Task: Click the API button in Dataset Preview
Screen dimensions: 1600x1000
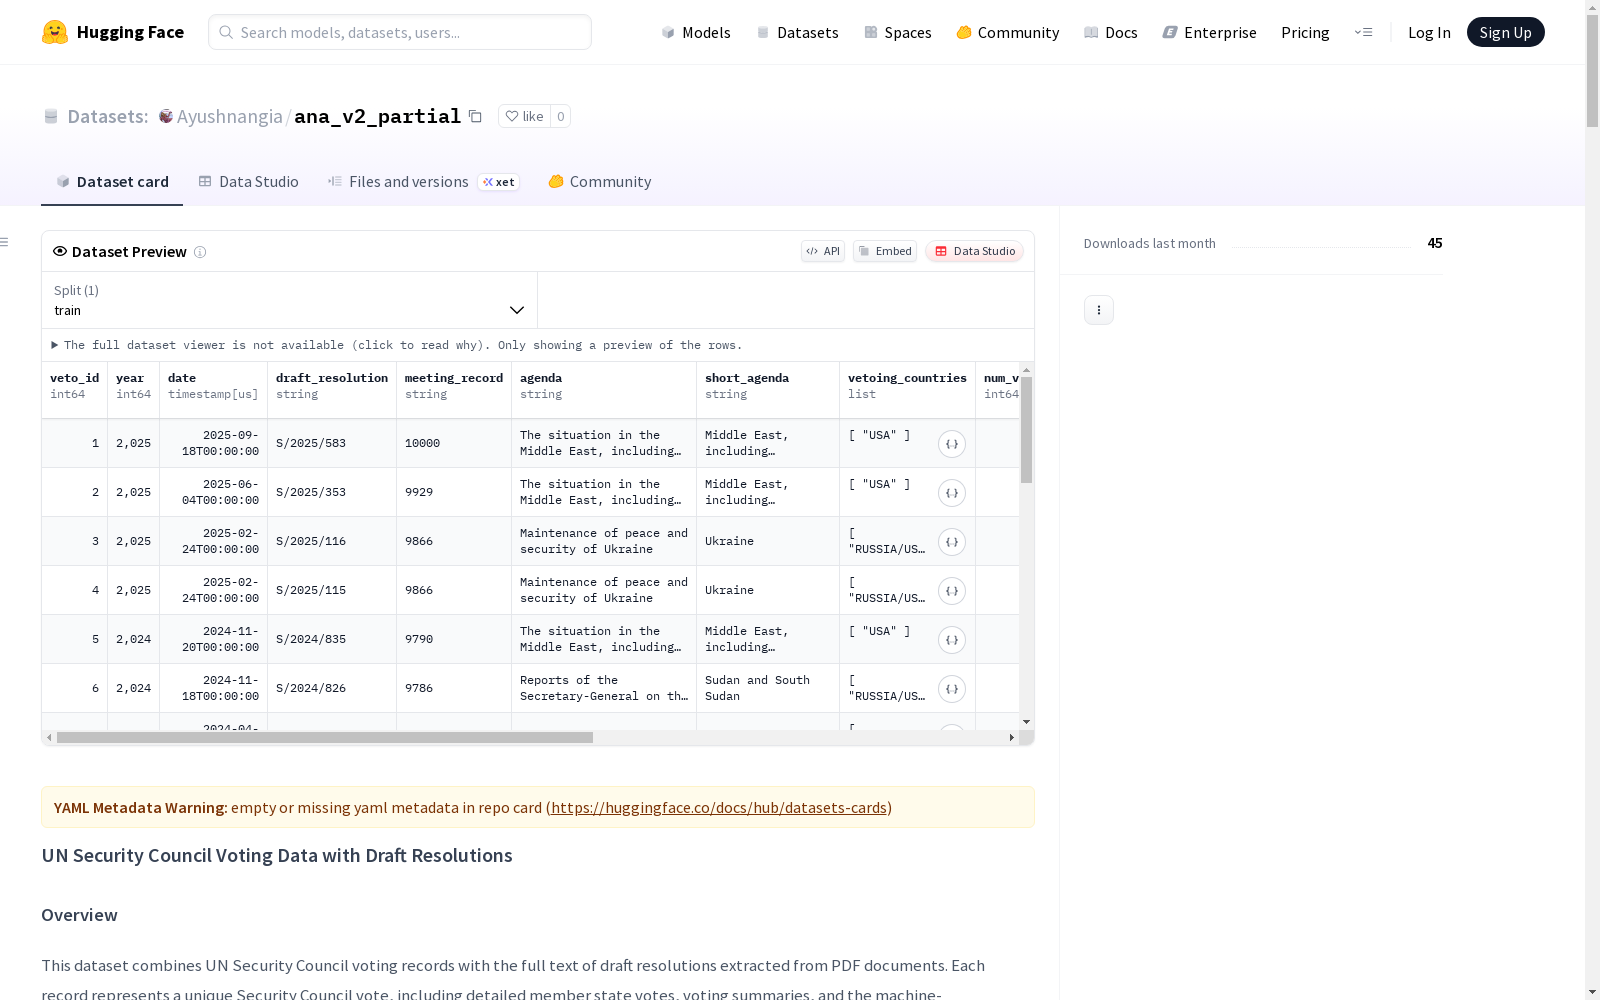Action: click(823, 251)
